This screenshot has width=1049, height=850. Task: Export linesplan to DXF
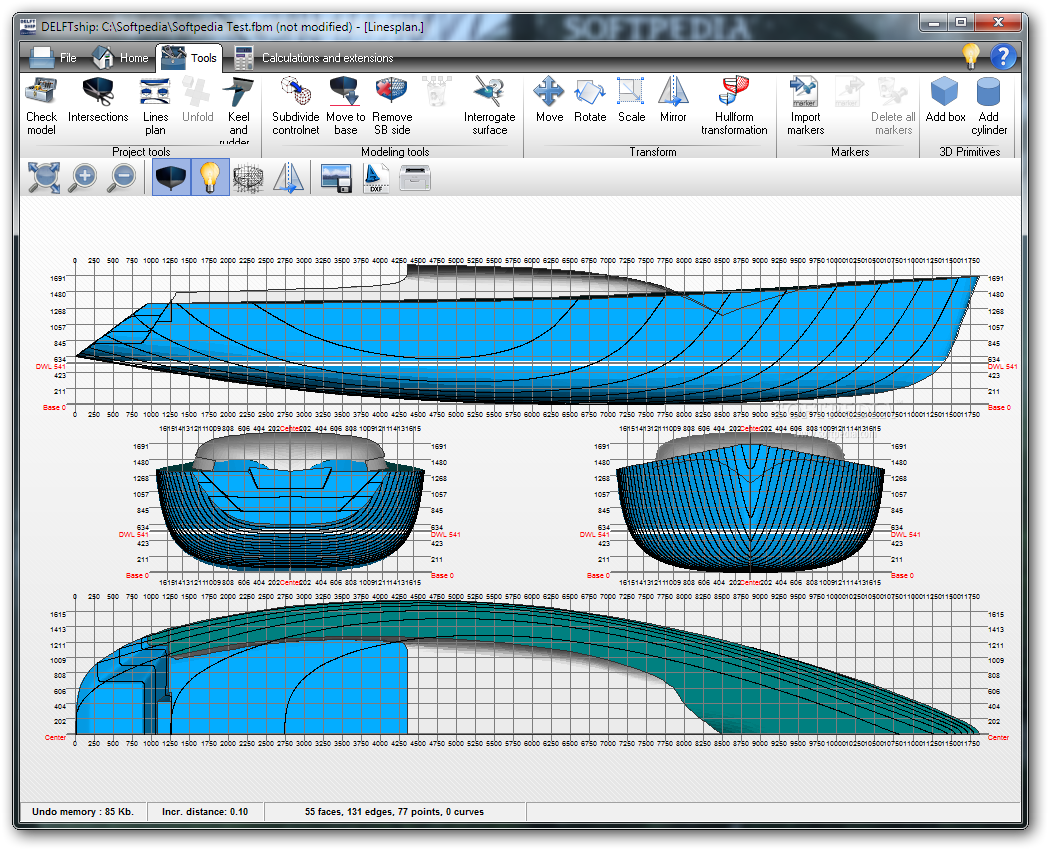(x=375, y=178)
